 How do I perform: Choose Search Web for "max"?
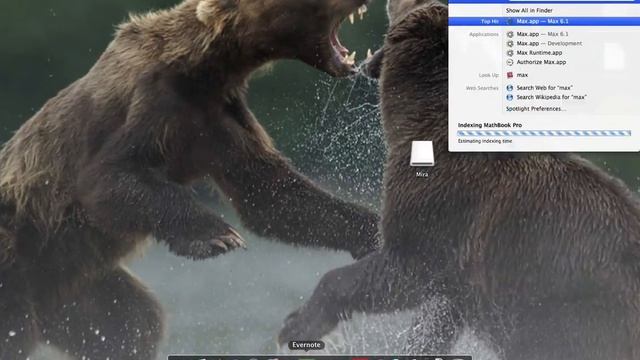click(539, 88)
